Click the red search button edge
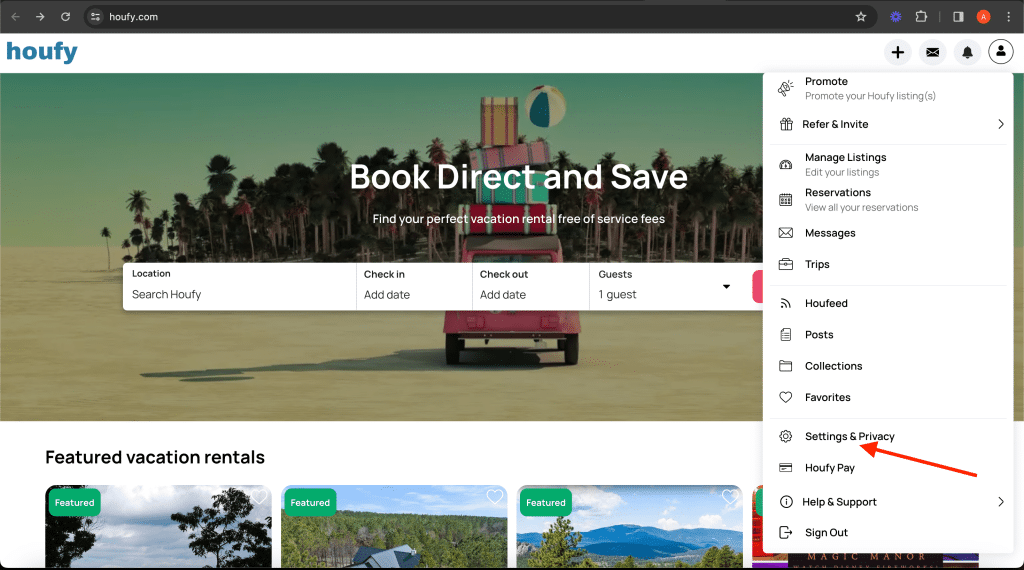 click(x=758, y=287)
